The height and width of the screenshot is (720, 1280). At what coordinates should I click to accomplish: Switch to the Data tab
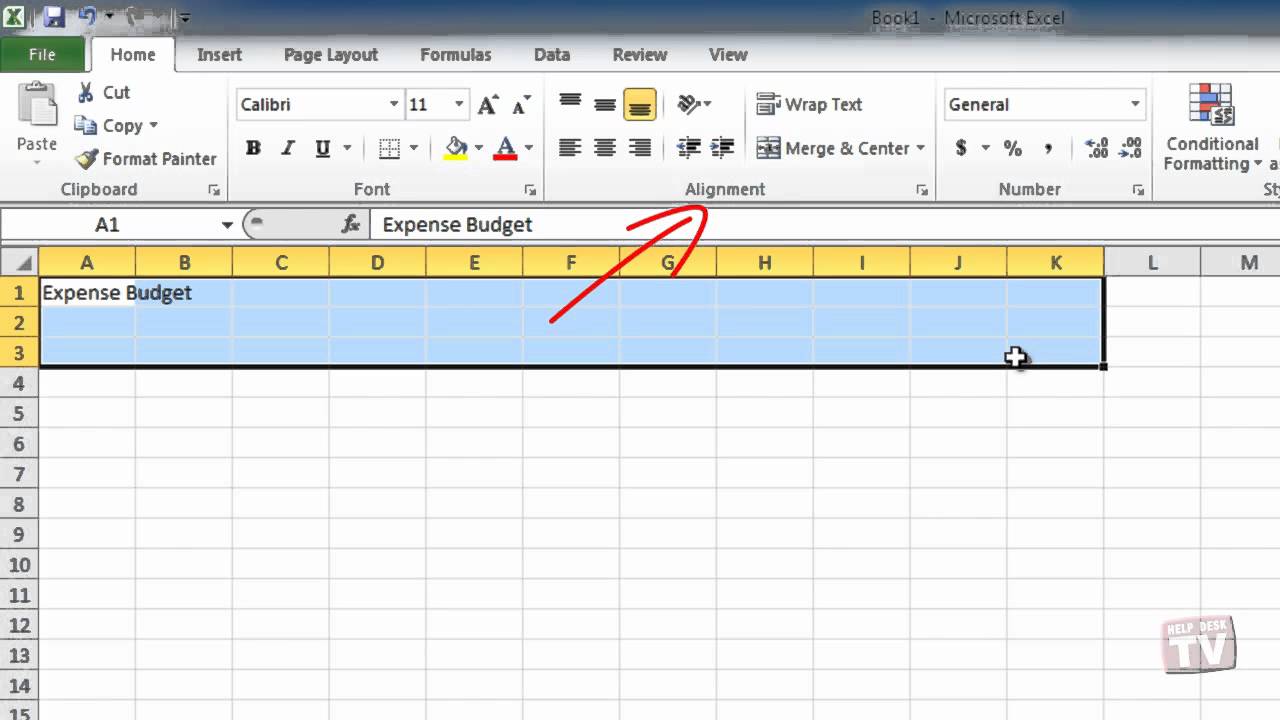point(551,55)
